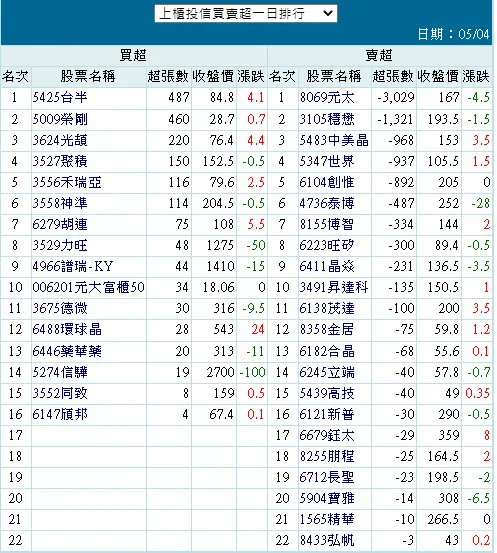497x553 pixels.
Task: Open stock link 3556禾瑞亞
Action: pyautogui.click(x=67, y=182)
